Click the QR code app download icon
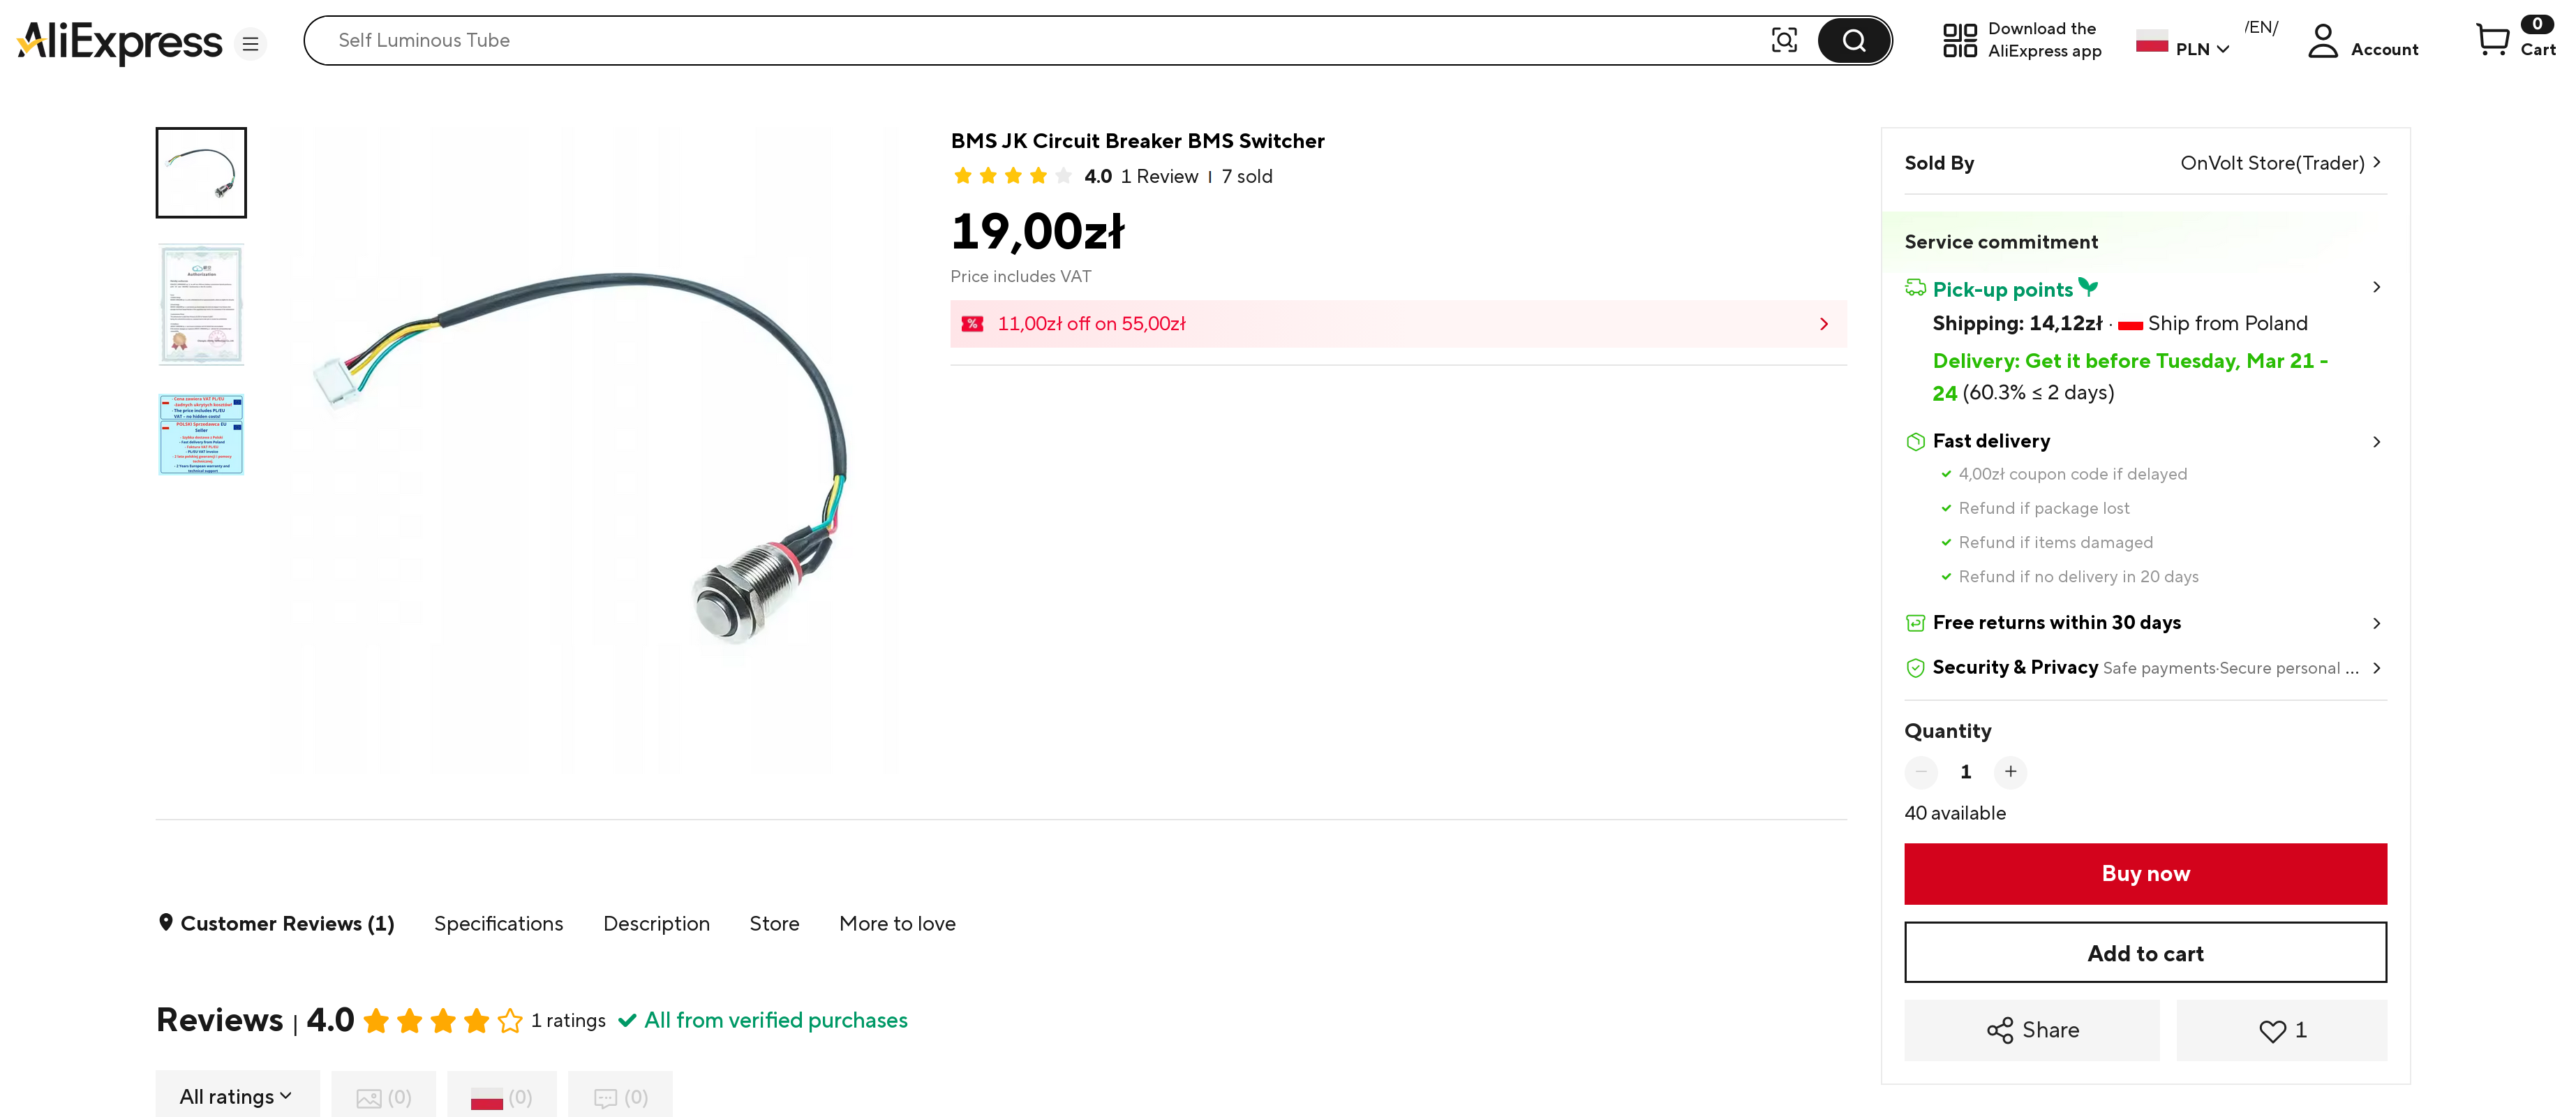The image size is (2576, 1117). click(1959, 40)
